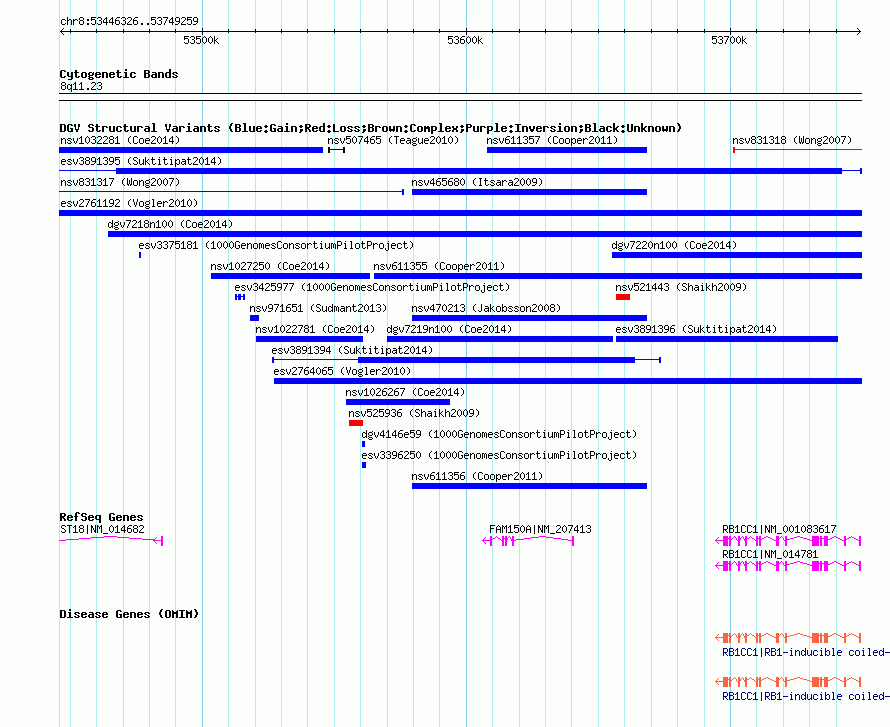Click the 53700k ruler tick label

pyautogui.click(x=729, y=40)
